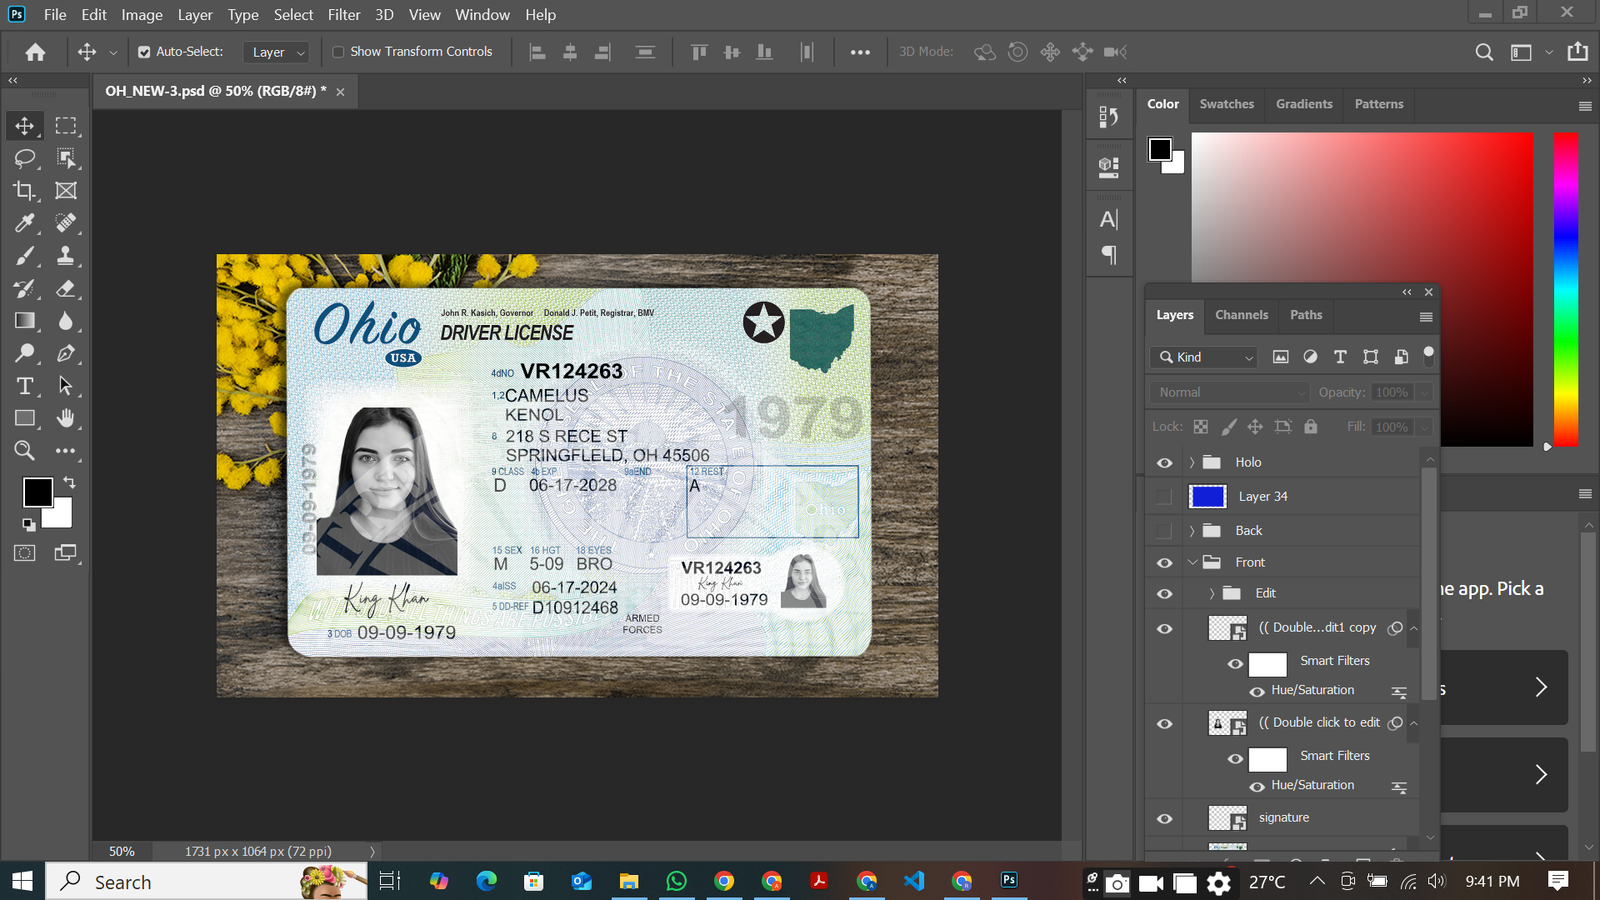Hide the Double...dit1 copy layer
This screenshot has height=900, width=1600.
point(1164,629)
